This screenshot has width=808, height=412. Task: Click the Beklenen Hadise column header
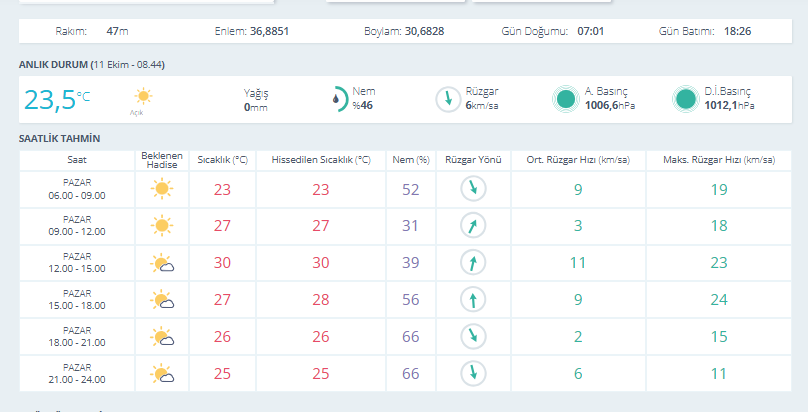(x=162, y=160)
